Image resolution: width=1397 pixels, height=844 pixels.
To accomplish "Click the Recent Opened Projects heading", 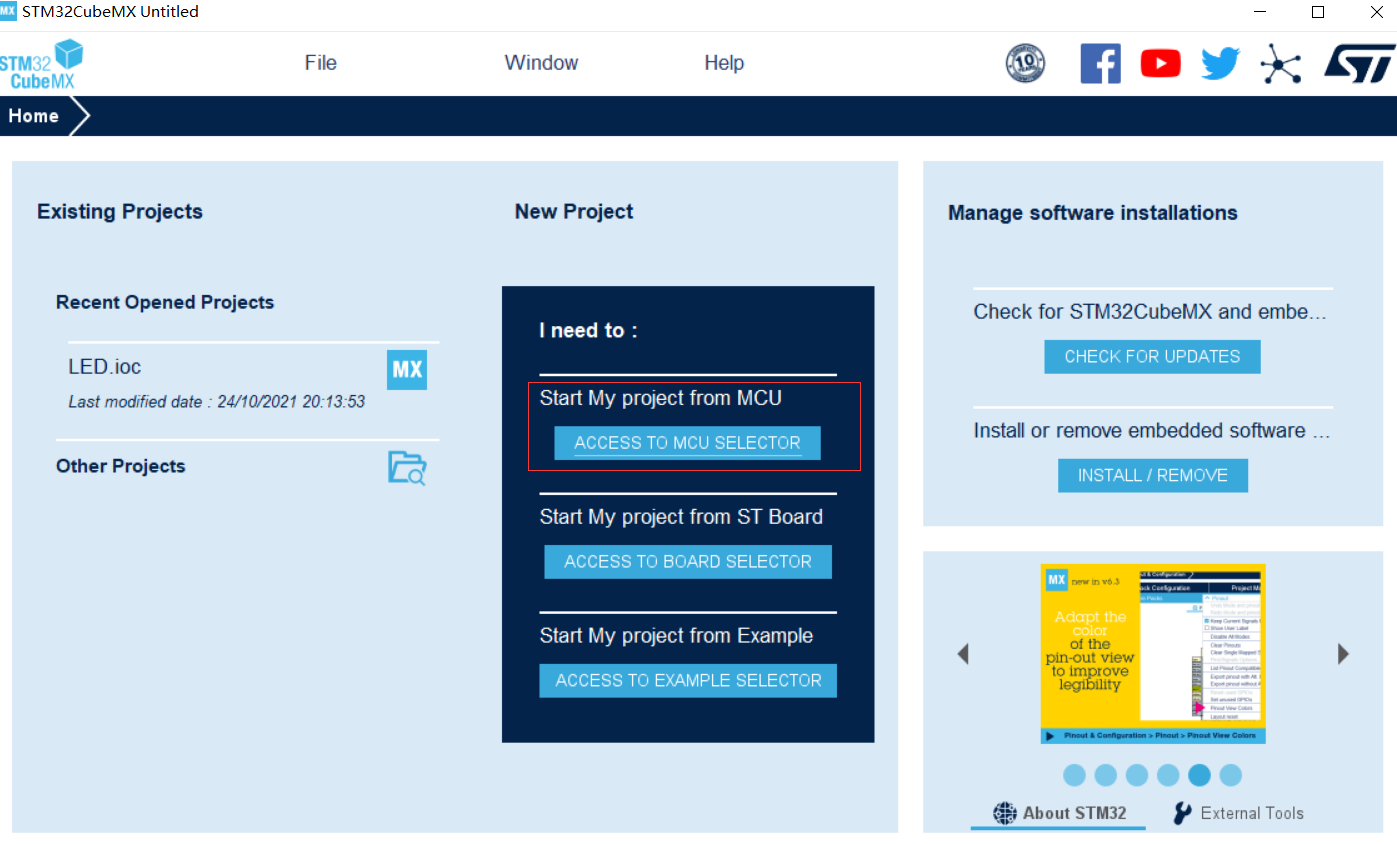I will click(165, 302).
